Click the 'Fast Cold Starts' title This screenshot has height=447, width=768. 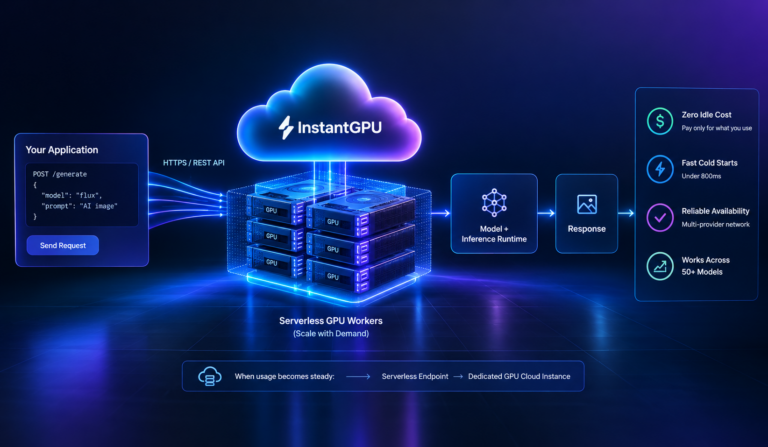(x=709, y=163)
